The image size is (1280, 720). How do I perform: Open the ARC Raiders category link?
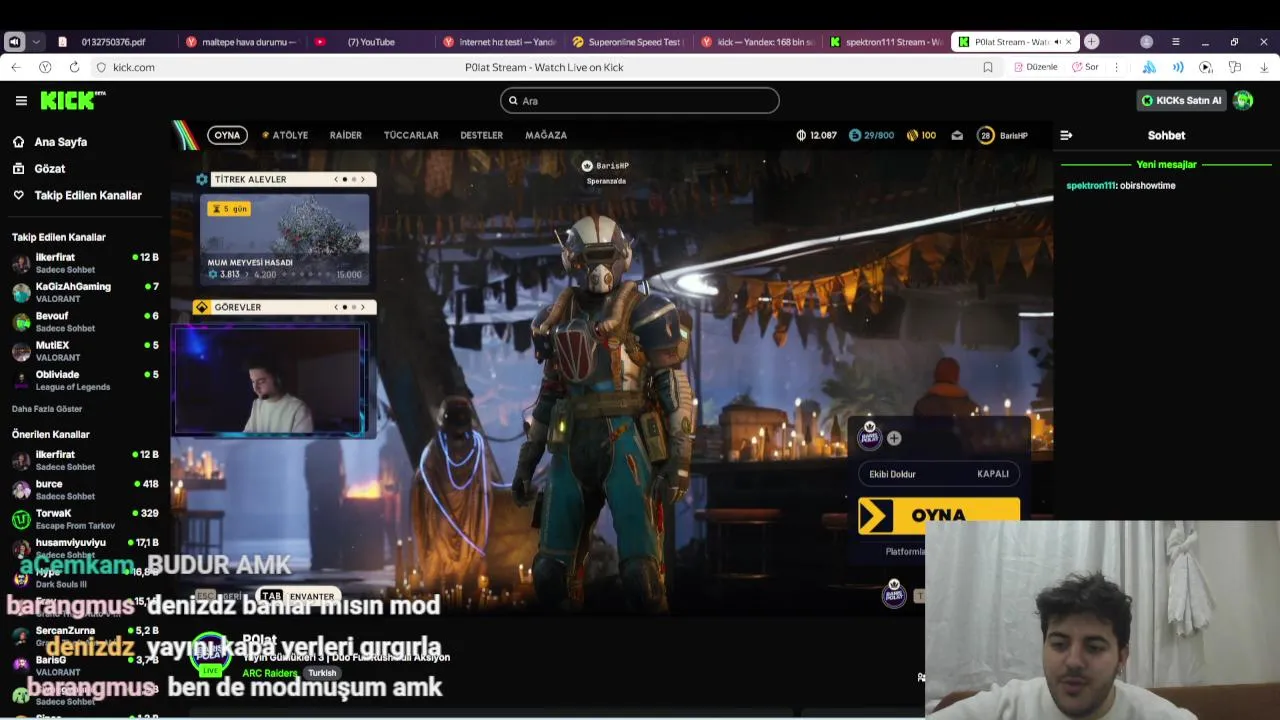[x=270, y=673]
